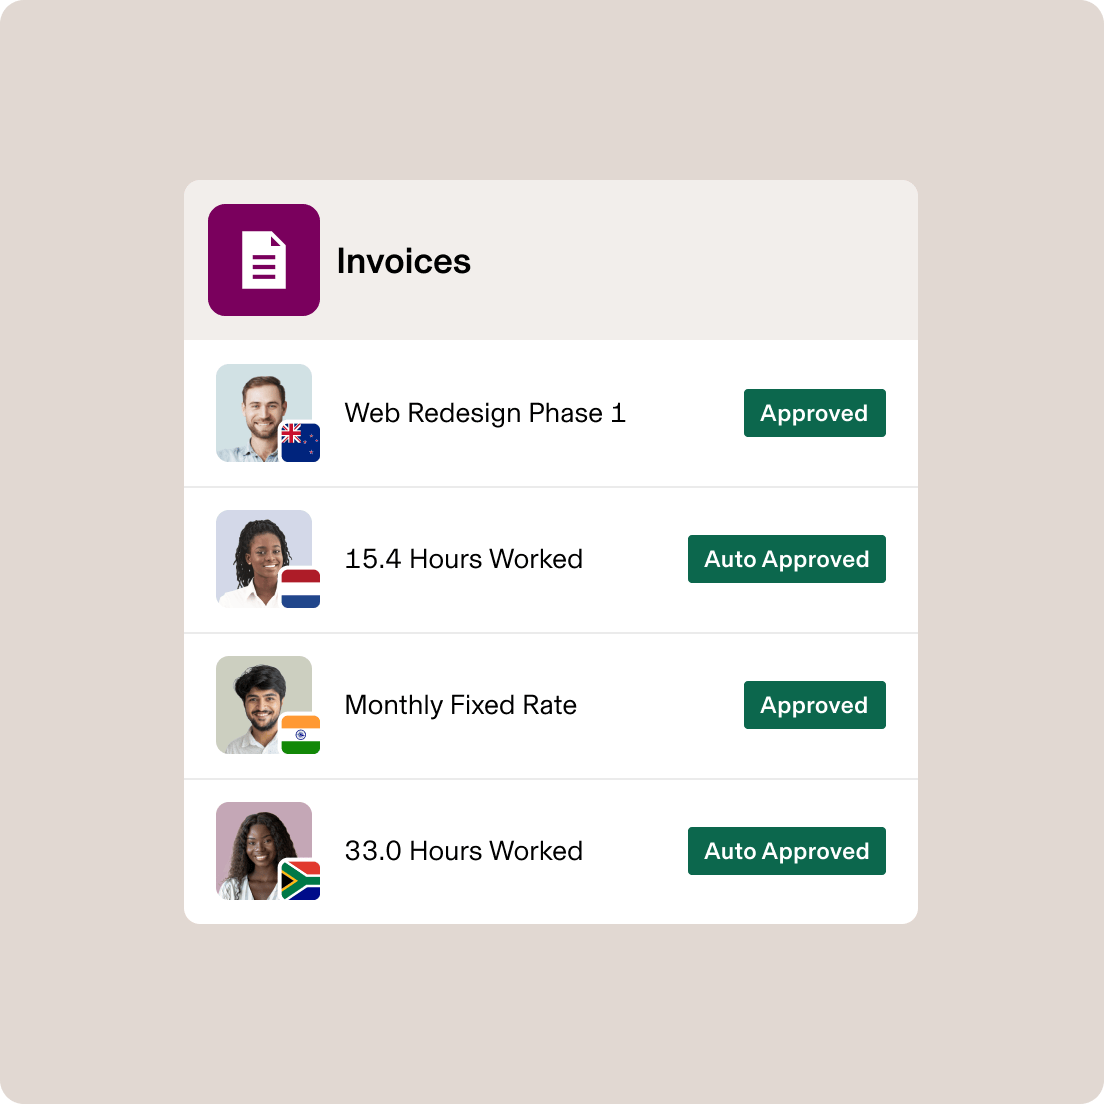
Task: Select the Invoices panel header area
Action: point(550,260)
